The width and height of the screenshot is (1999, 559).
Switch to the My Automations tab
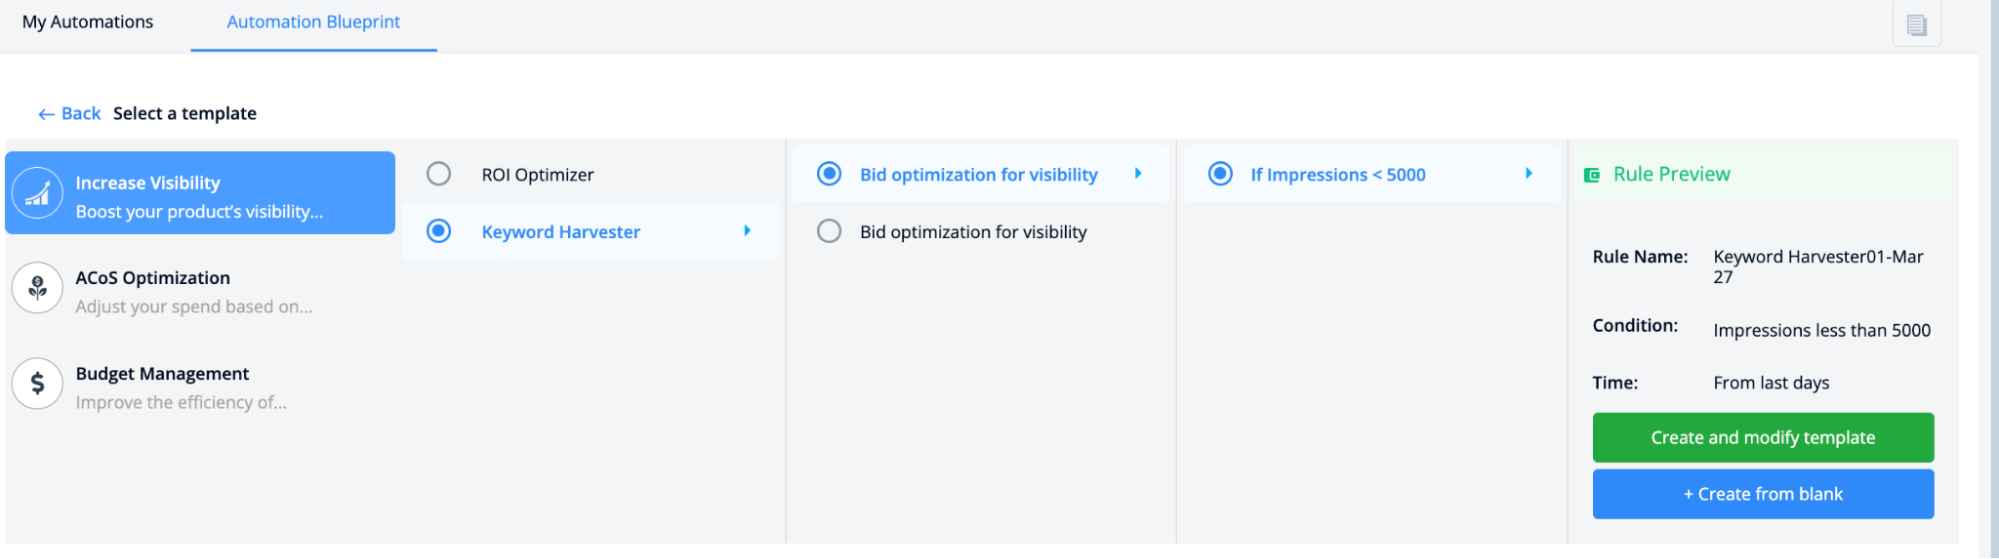[x=88, y=22]
